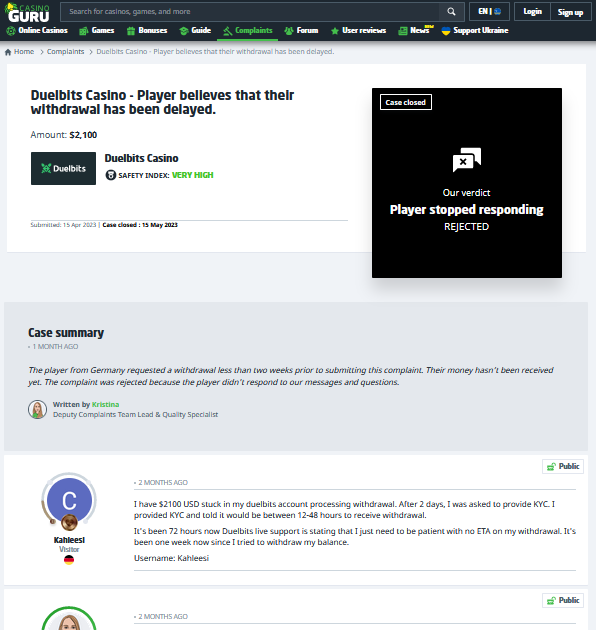Click the Bonuses gift icon
Viewport: 596px width, 630px height.
(x=131, y=31)
